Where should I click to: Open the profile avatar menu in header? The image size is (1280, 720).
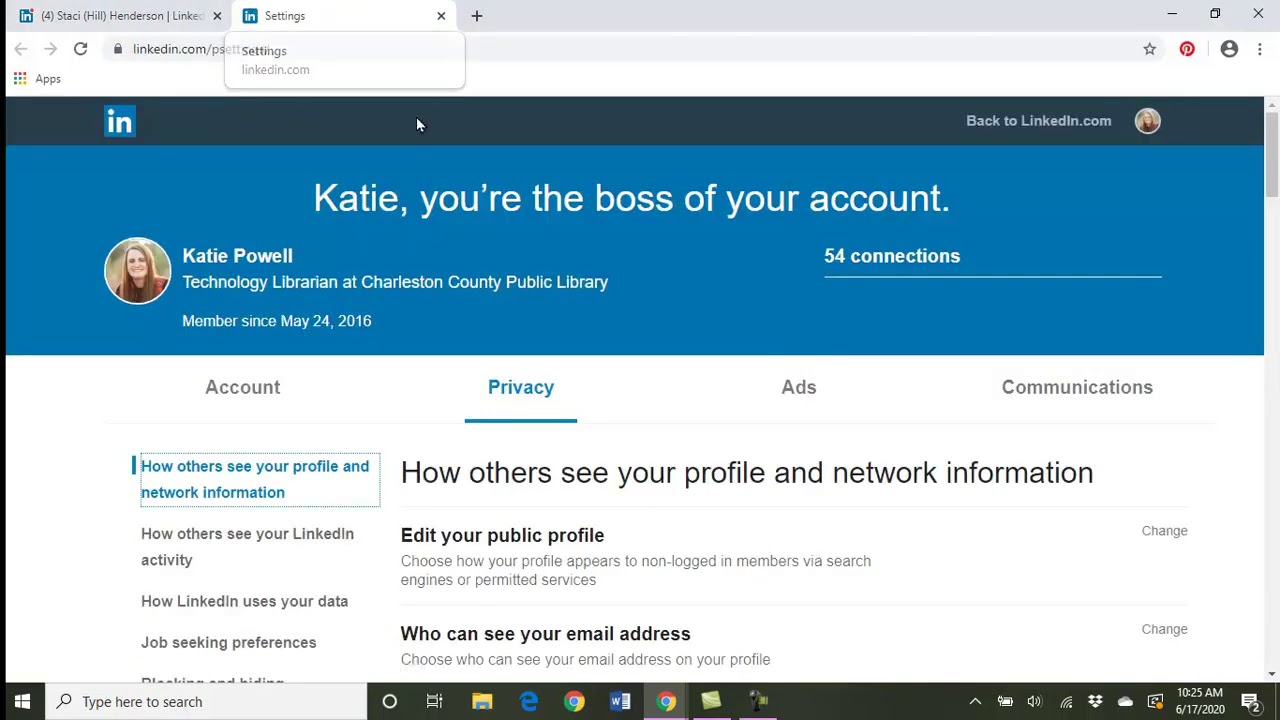point(1147,121)
